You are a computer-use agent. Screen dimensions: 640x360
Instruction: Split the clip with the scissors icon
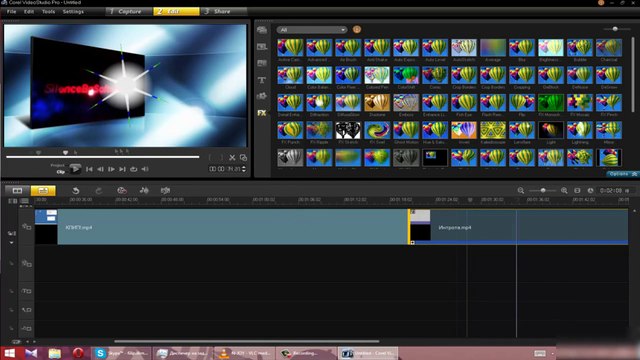click(232, 158)
